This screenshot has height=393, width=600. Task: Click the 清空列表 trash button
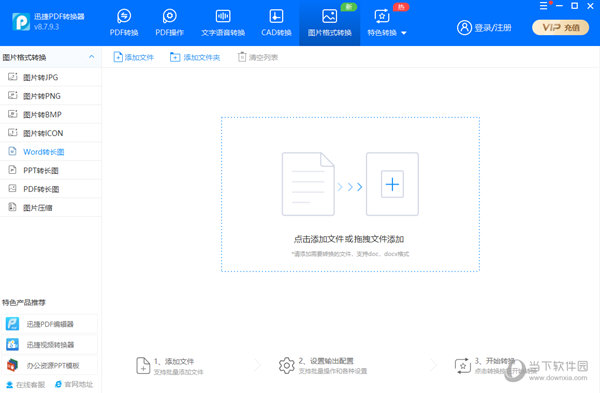coord(258,57)
